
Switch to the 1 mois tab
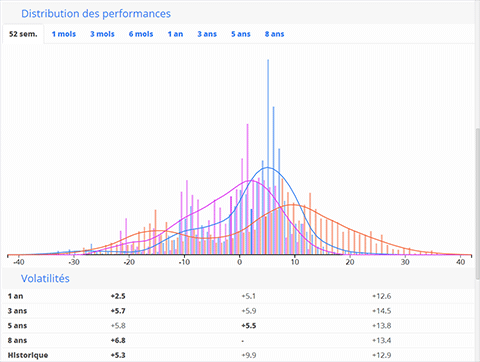tap(64, 34)
